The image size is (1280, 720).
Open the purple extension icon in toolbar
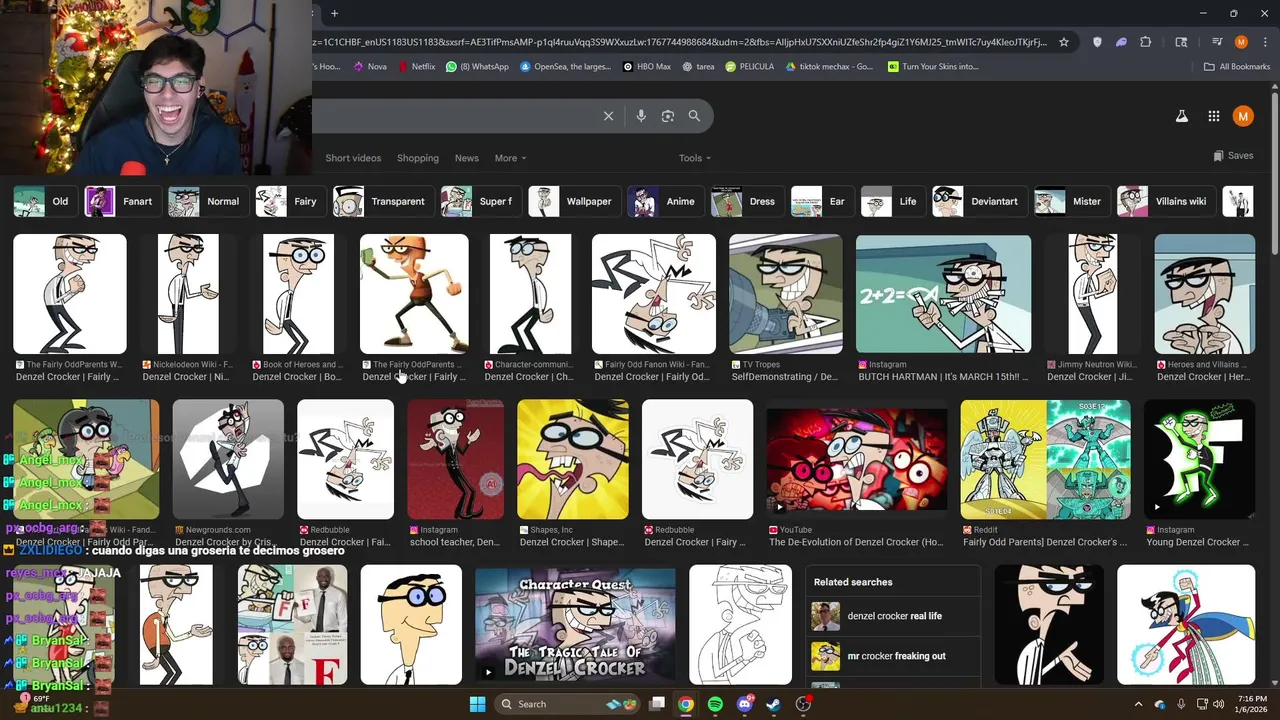(1121, 42)
